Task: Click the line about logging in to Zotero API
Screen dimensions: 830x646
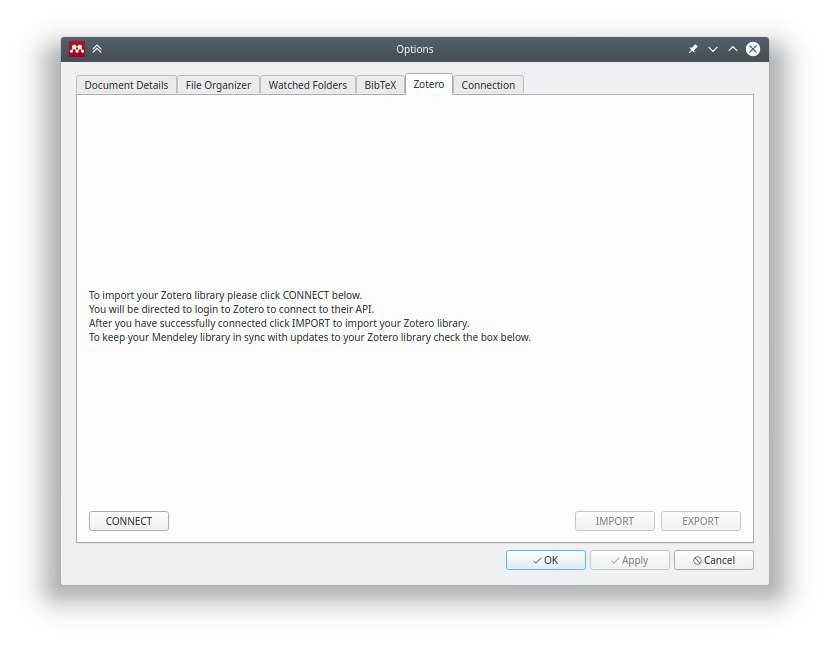Action: pyautogui.click(x=231, y=309)
